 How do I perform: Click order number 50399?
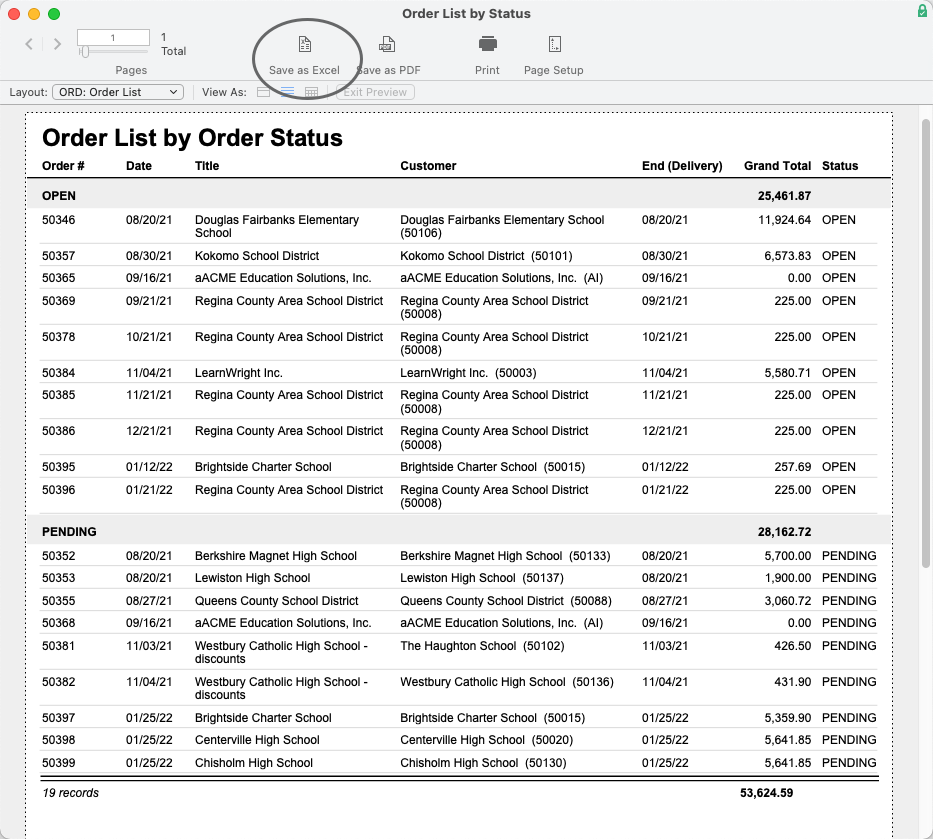(x=58, y=763)
